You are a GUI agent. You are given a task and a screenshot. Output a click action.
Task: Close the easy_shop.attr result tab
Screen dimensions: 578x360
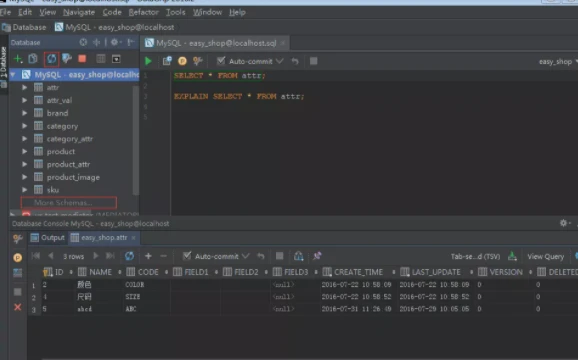(133, 238)
